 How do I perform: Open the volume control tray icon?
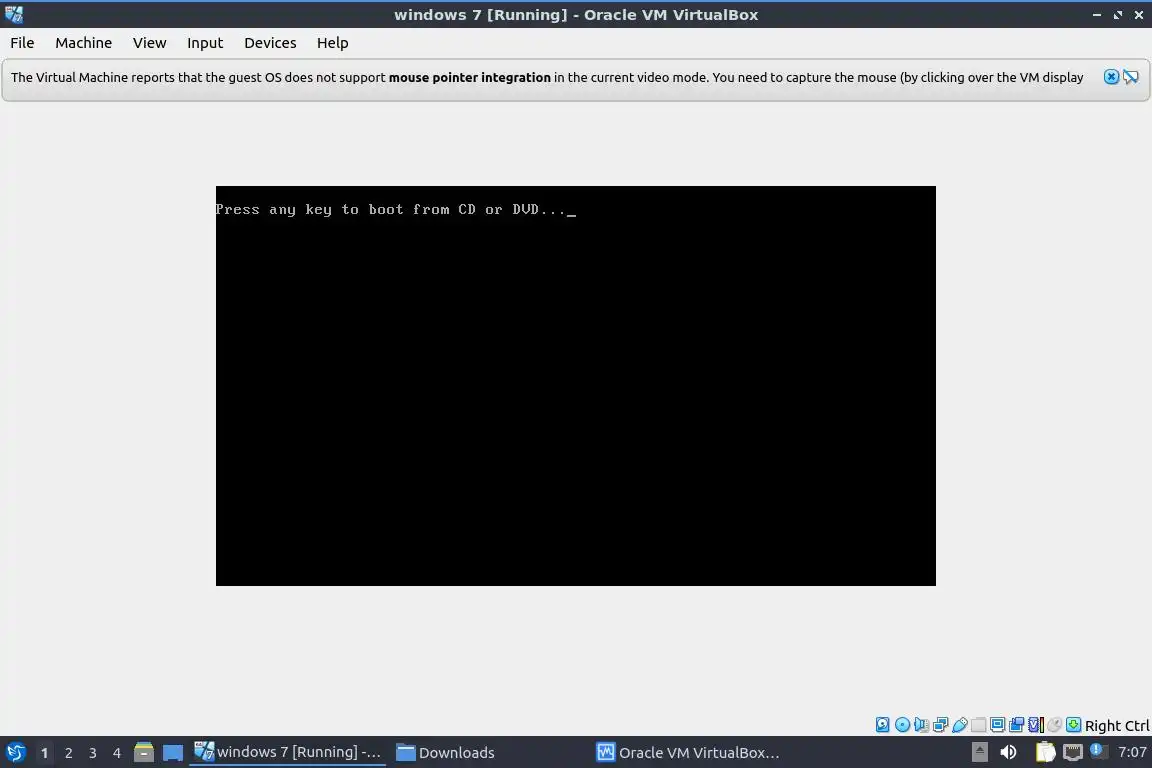pyautogui.click(x=1009, y=752)
